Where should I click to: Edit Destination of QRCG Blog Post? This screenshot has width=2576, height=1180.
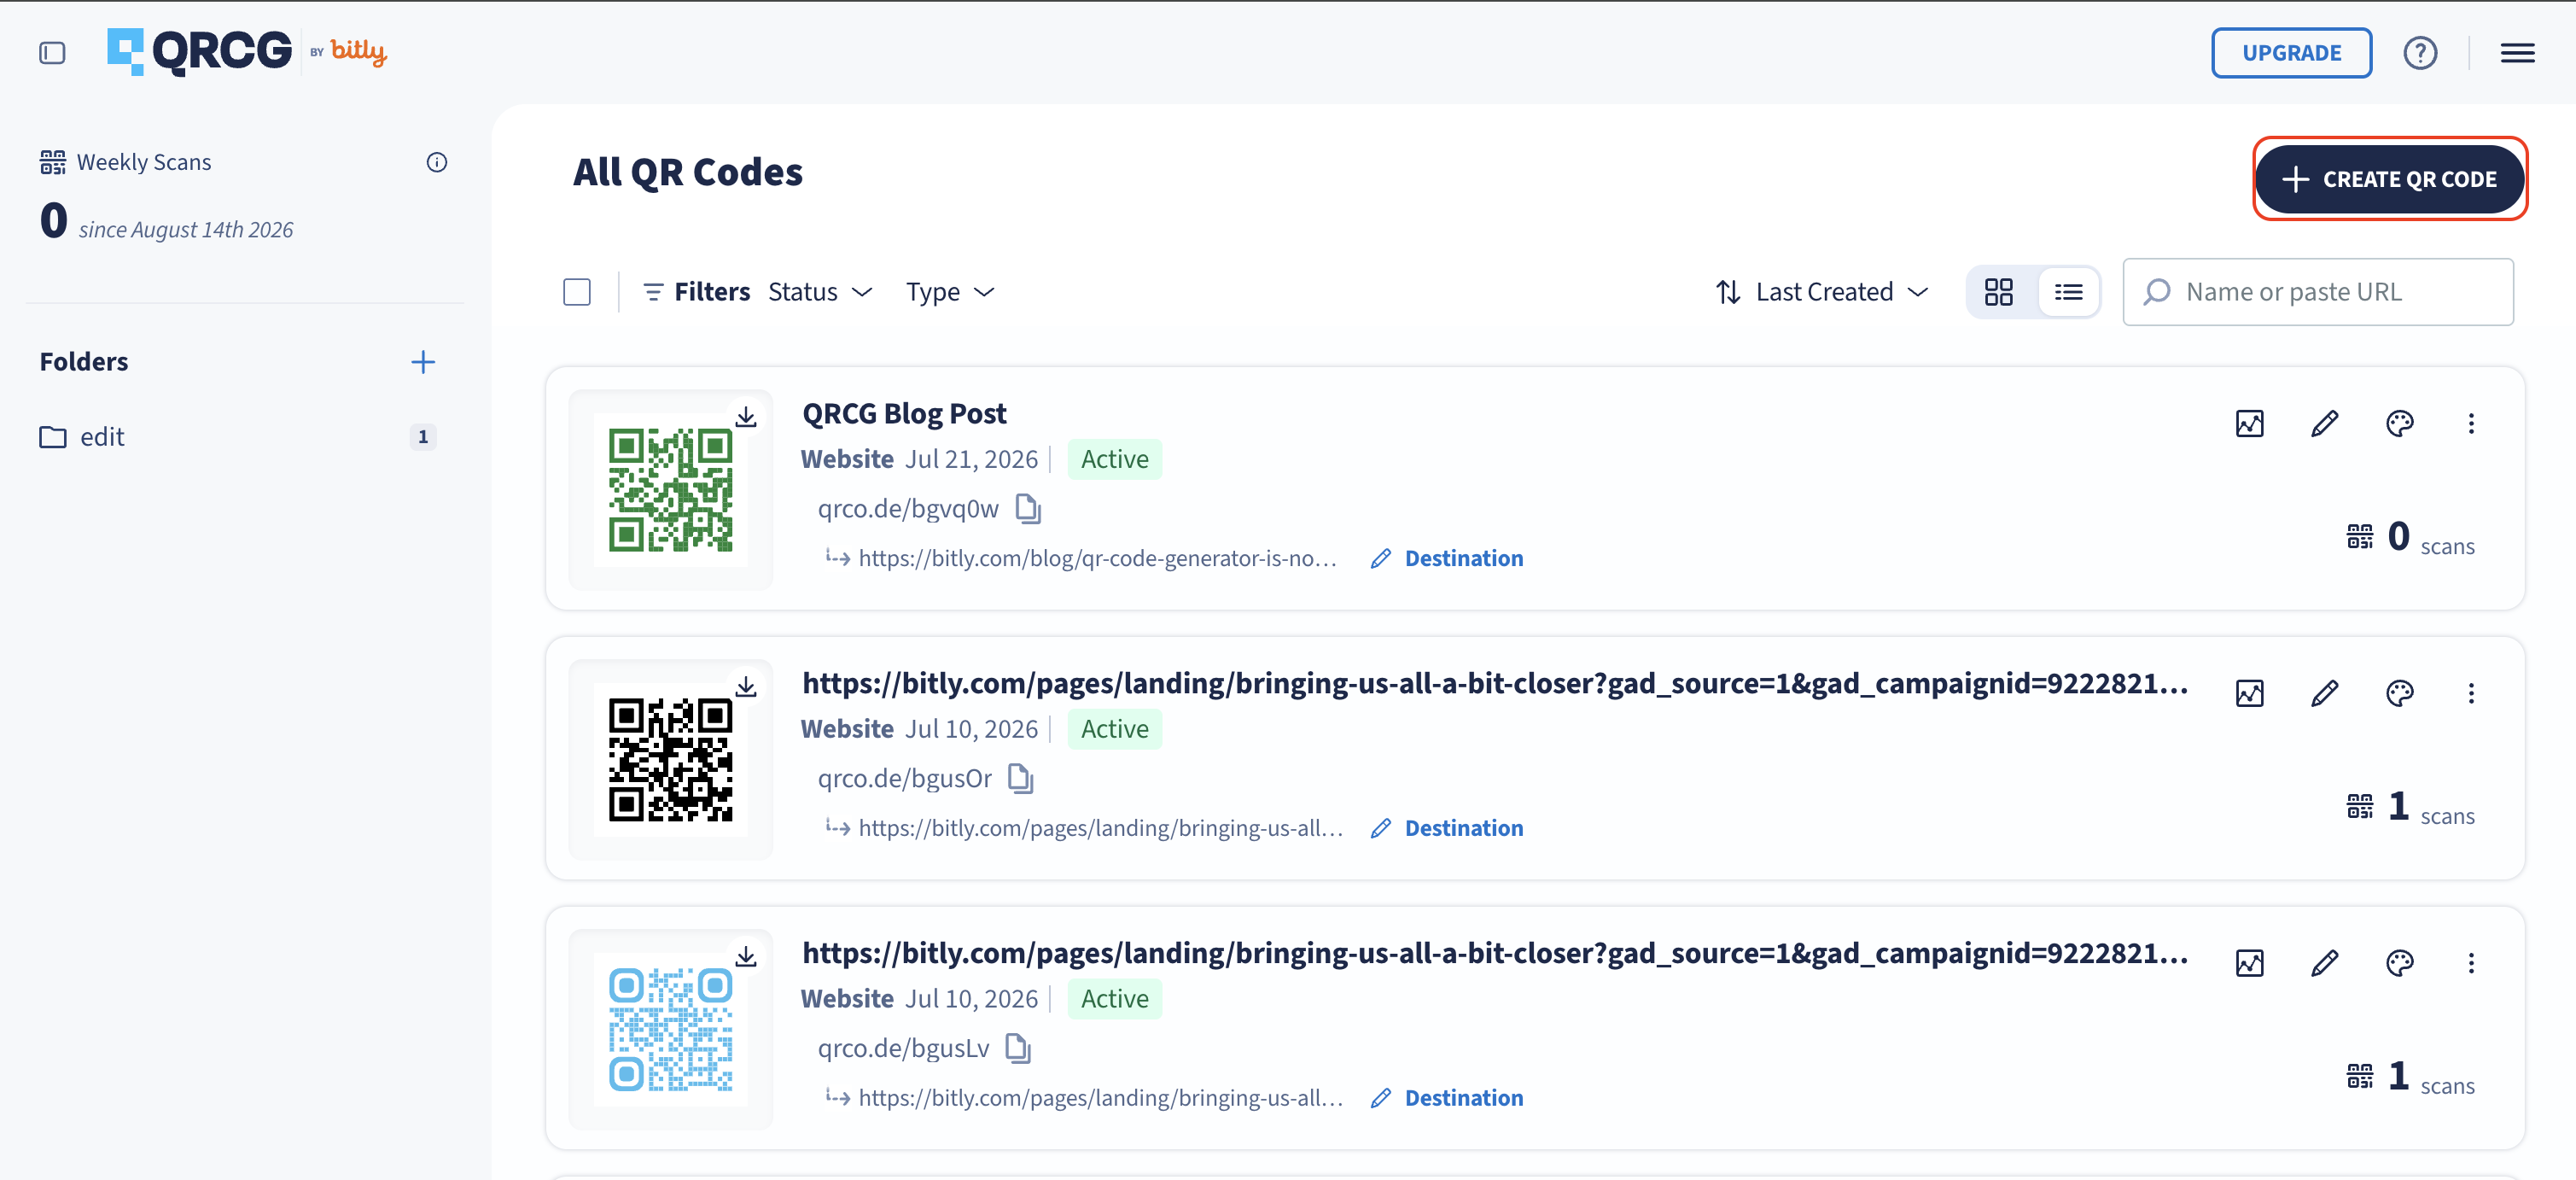(1447, 558)
